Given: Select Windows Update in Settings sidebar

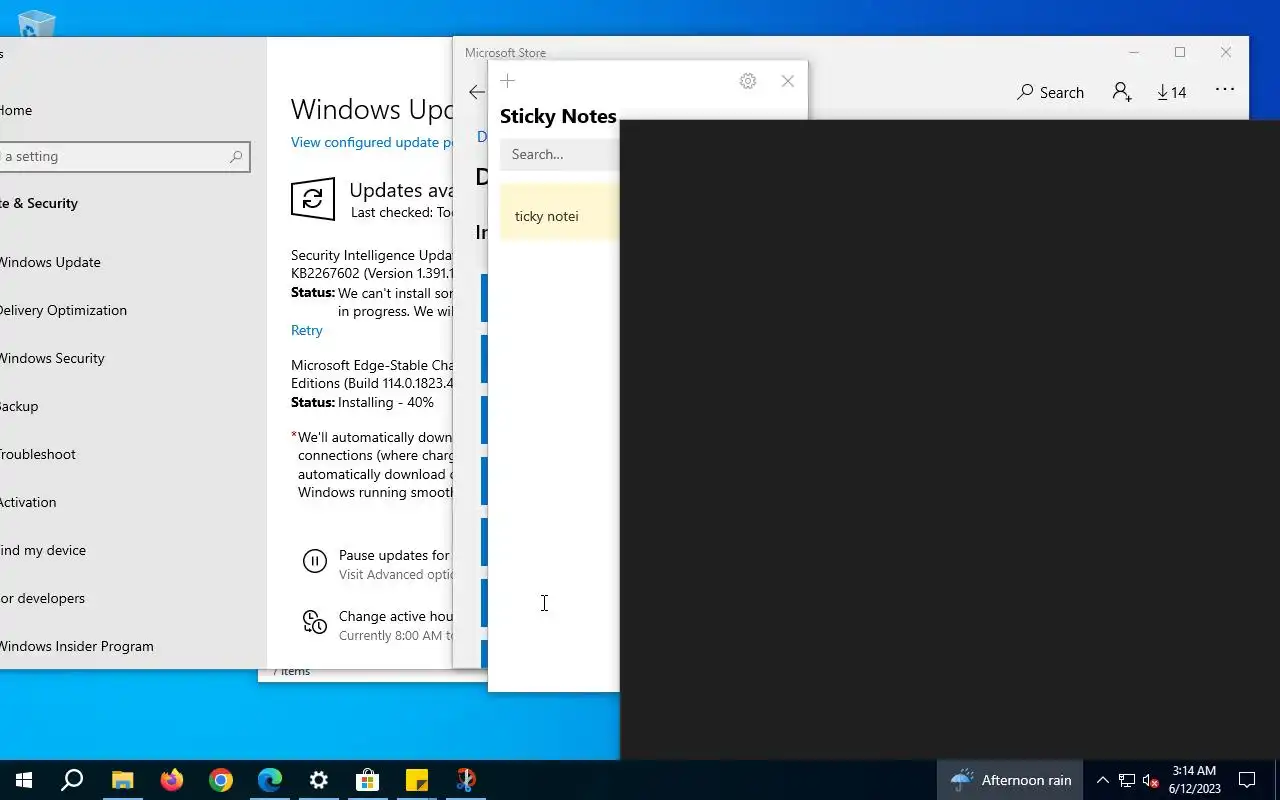Looking at the screenshot, I should click(x=50, y=262).
